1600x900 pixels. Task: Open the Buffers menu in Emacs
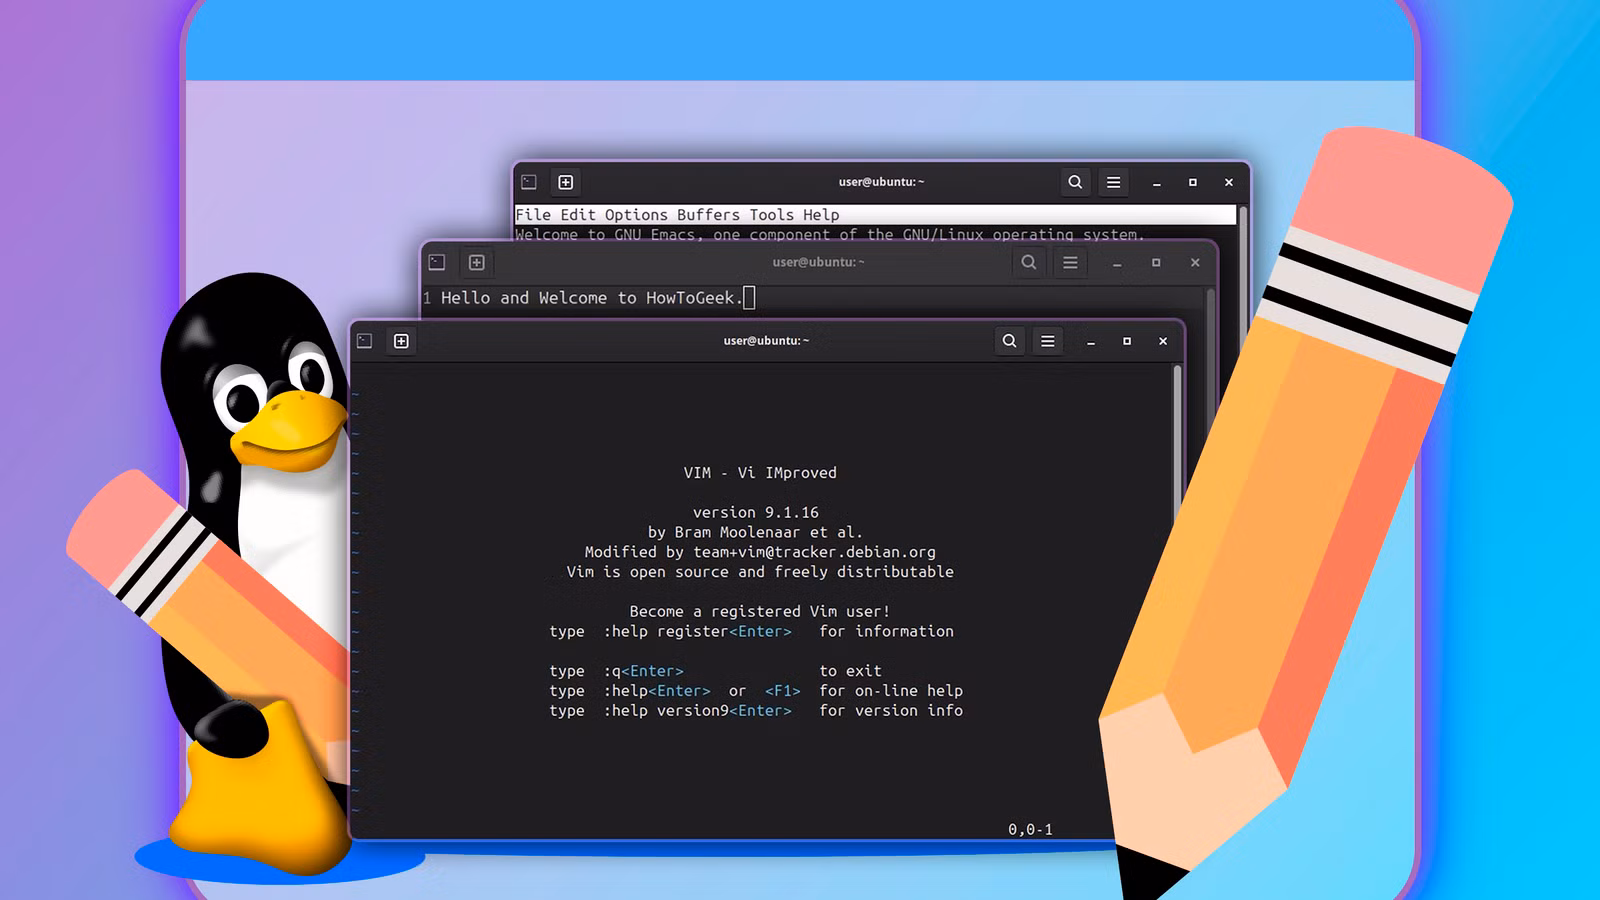pyautogui.click(x=707, y=214)
